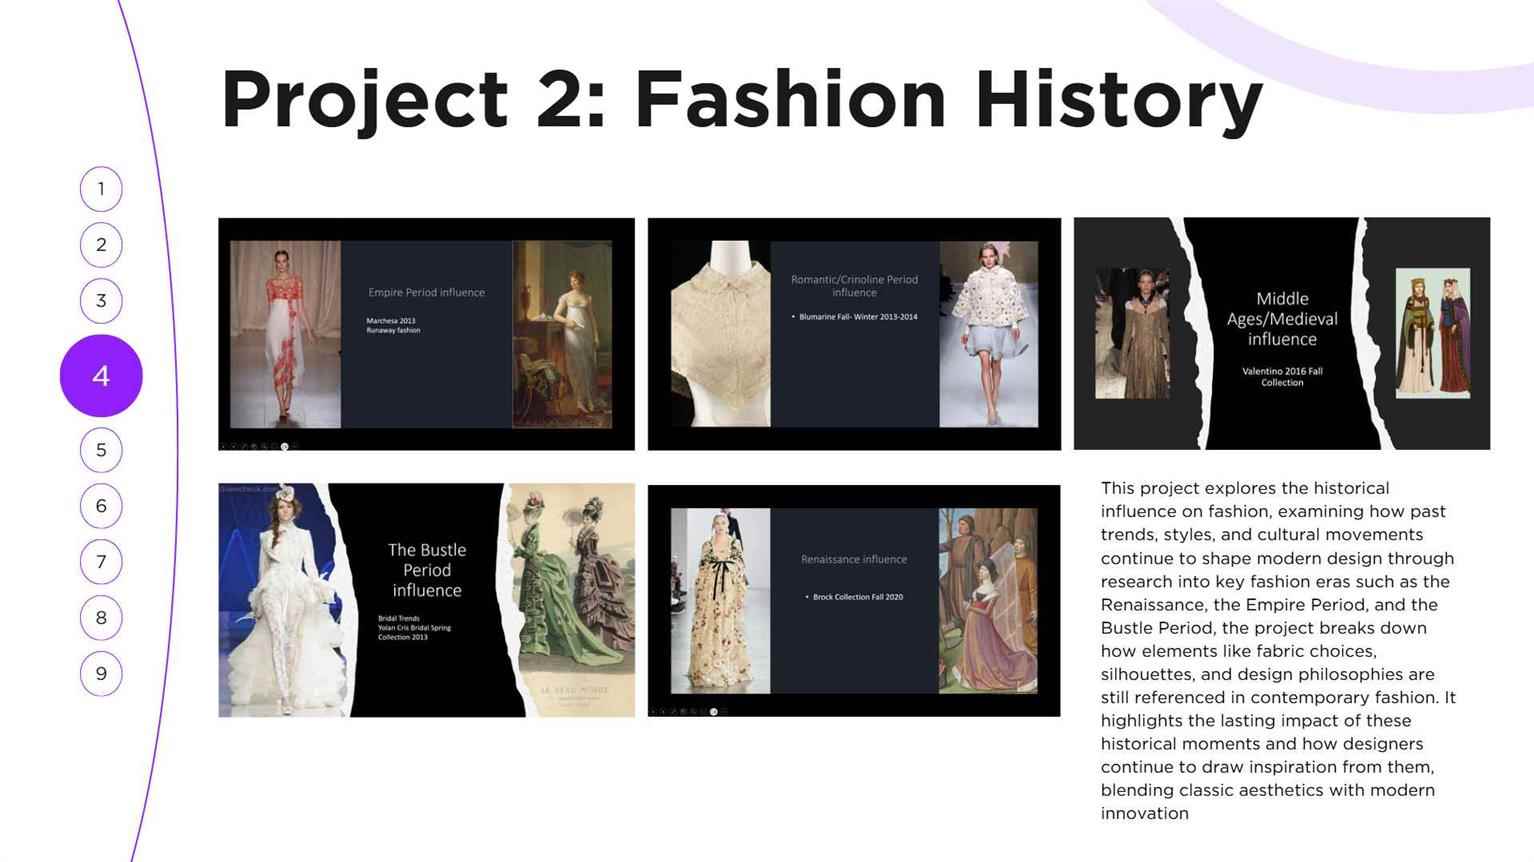Go to page 8 in the side navigation
Image resolution: width=1534 pixels, height=862 pixels.
[101, 618]
